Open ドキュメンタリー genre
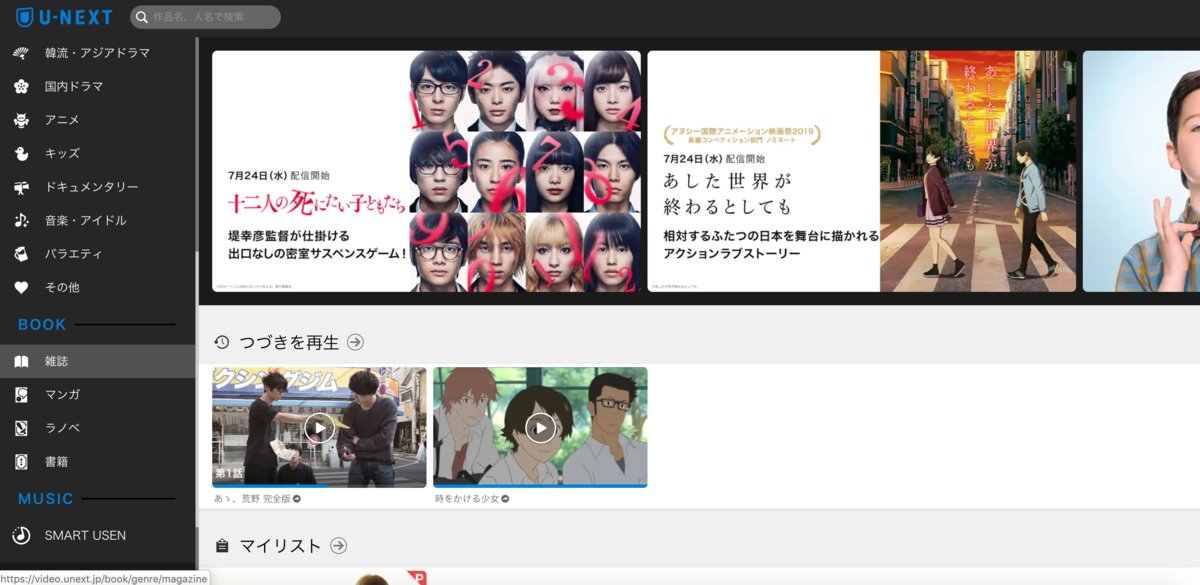1200x585 pixels. coord(98,187)
